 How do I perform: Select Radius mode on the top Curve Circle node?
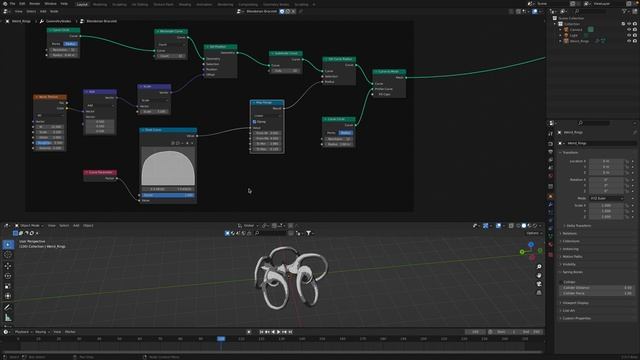coord(70,44)
